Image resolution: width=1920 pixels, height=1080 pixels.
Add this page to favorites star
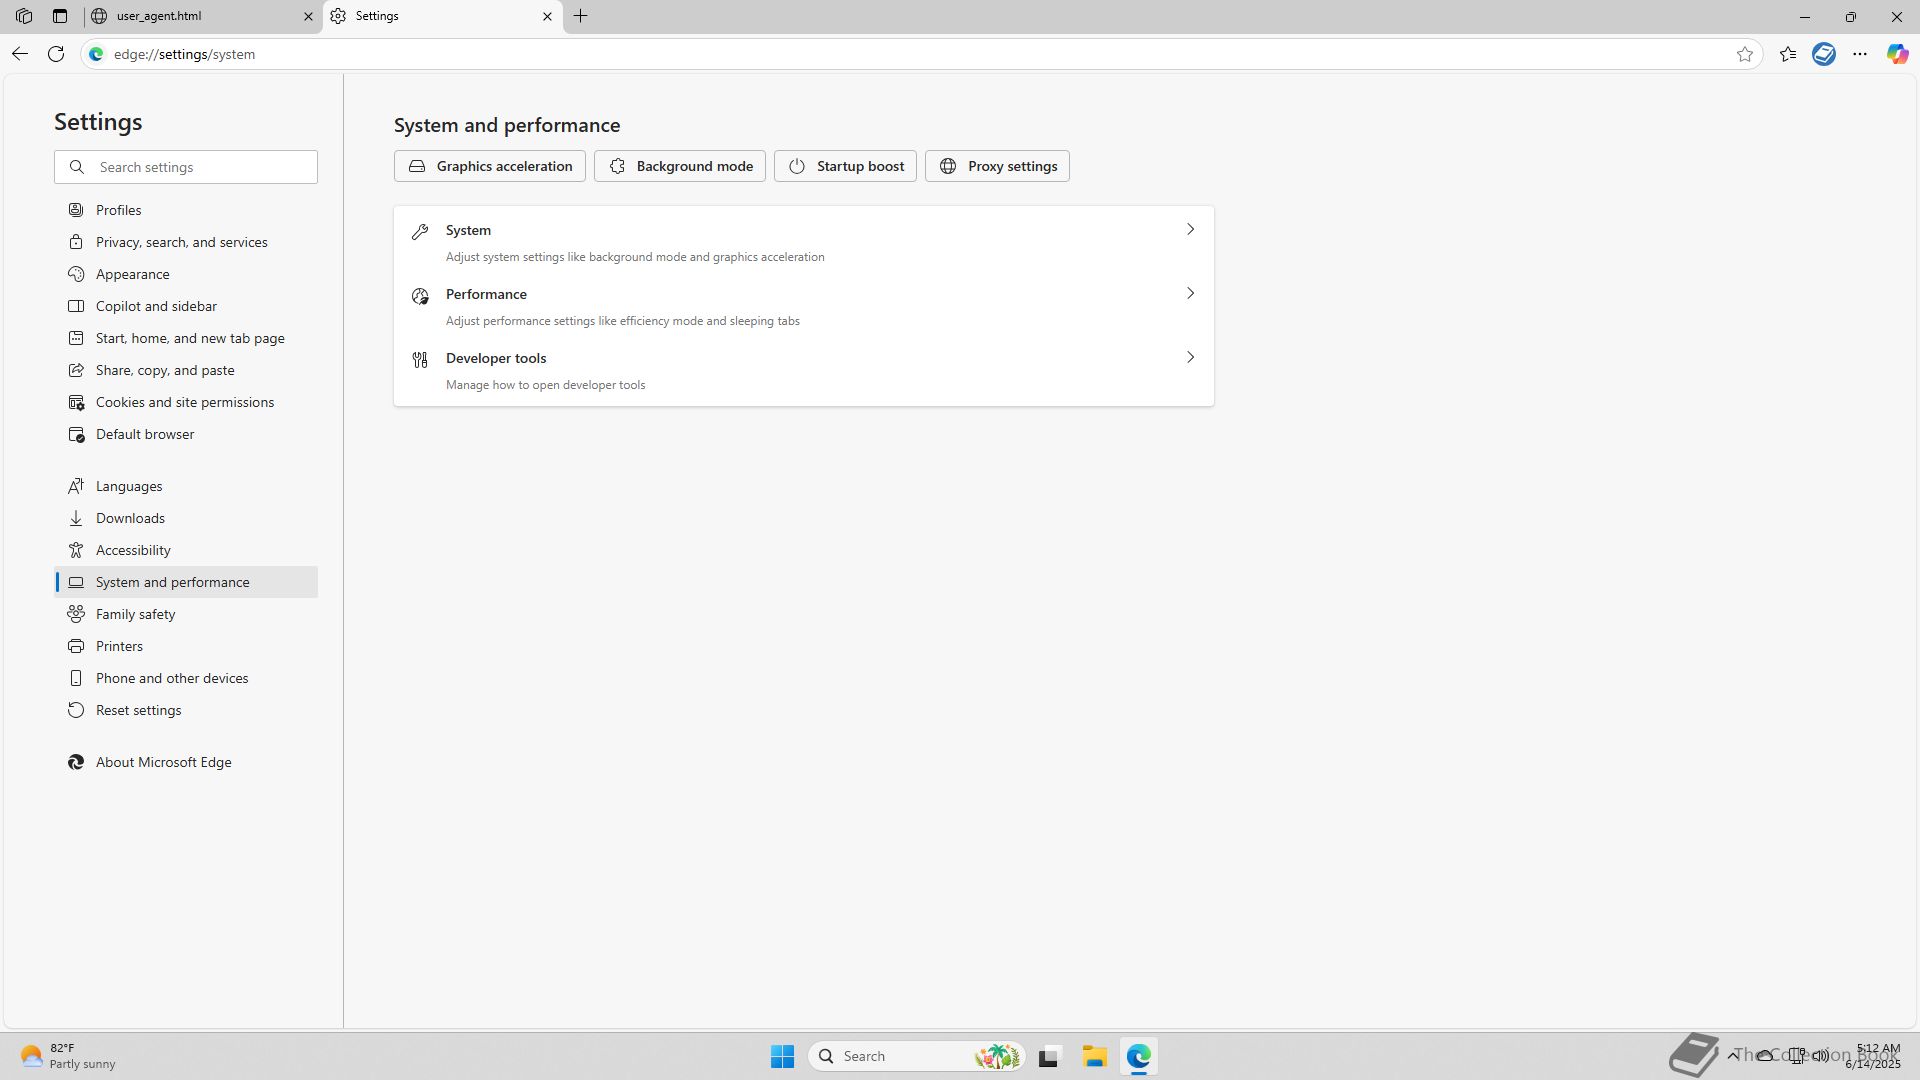tap(1745, 54)
